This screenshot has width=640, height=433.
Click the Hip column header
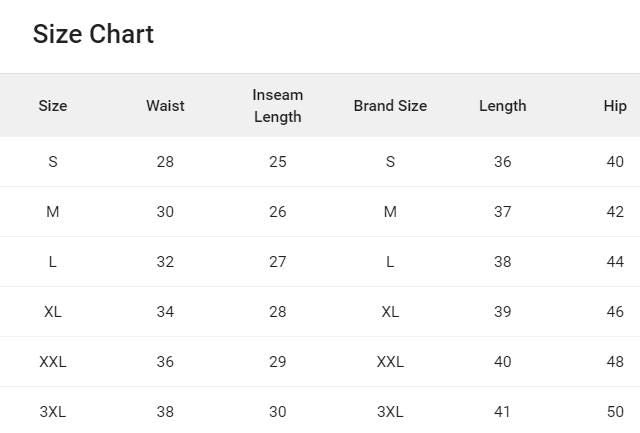point(615,106)
